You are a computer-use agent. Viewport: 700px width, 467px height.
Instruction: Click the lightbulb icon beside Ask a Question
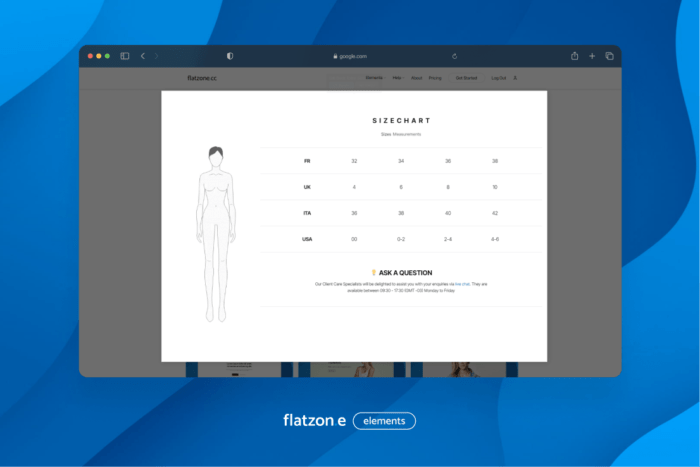pos(374,272)
